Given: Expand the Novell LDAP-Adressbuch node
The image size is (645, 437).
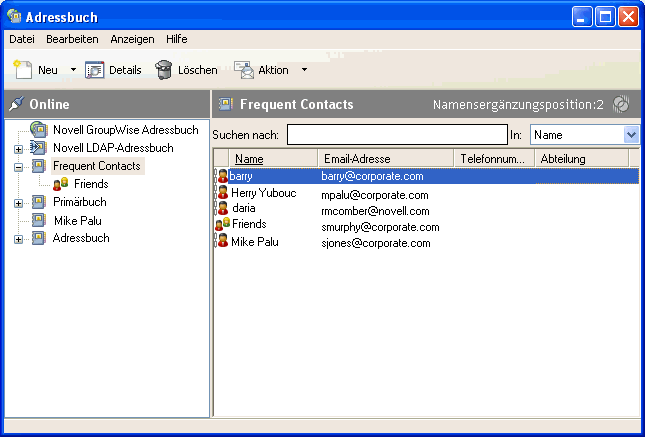Looking at the screenshot, I should [x=18, y=149].
